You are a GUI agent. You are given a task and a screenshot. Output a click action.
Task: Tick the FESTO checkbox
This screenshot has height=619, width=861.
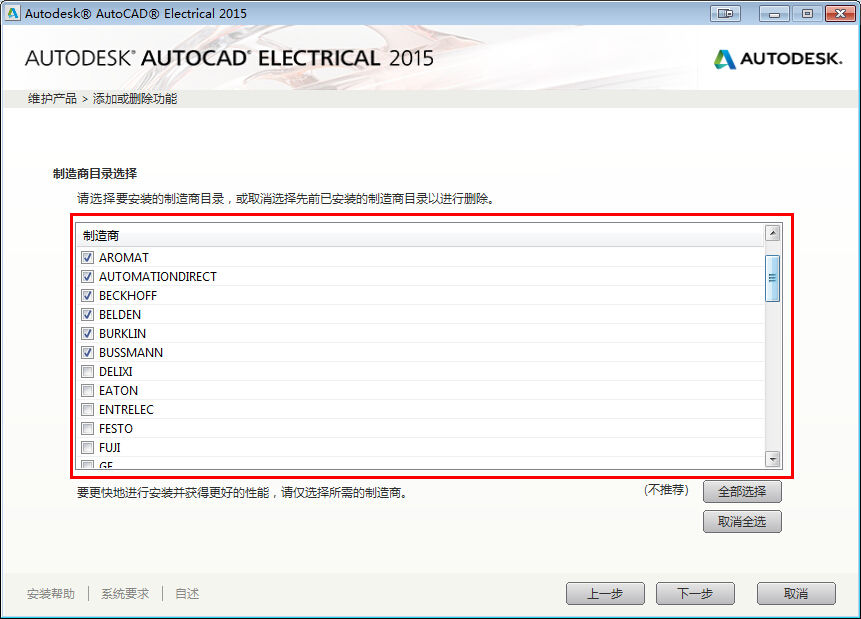click(x=88, y=429)
